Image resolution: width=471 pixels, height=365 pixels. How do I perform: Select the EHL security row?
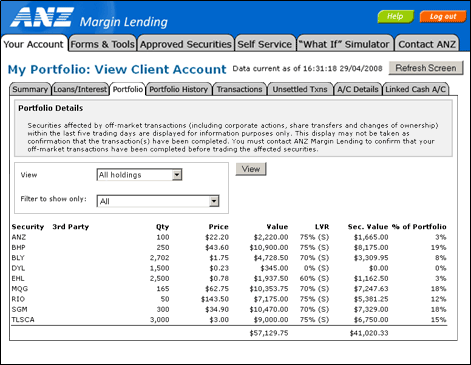tap(229, 279)
